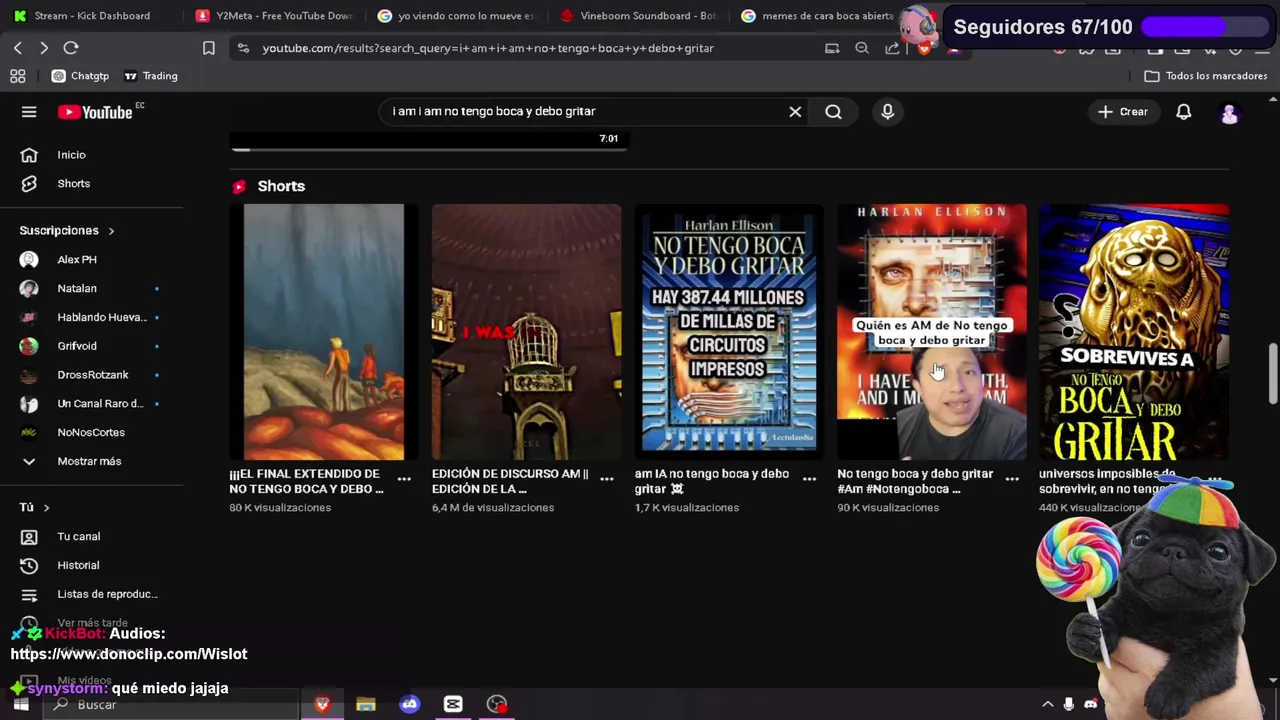The width and height of the screenshot is (1280, 720).
Task: Open options menu for #Am #Notengoboca short
Action: pyautogui.click(x=1012, y=479)
